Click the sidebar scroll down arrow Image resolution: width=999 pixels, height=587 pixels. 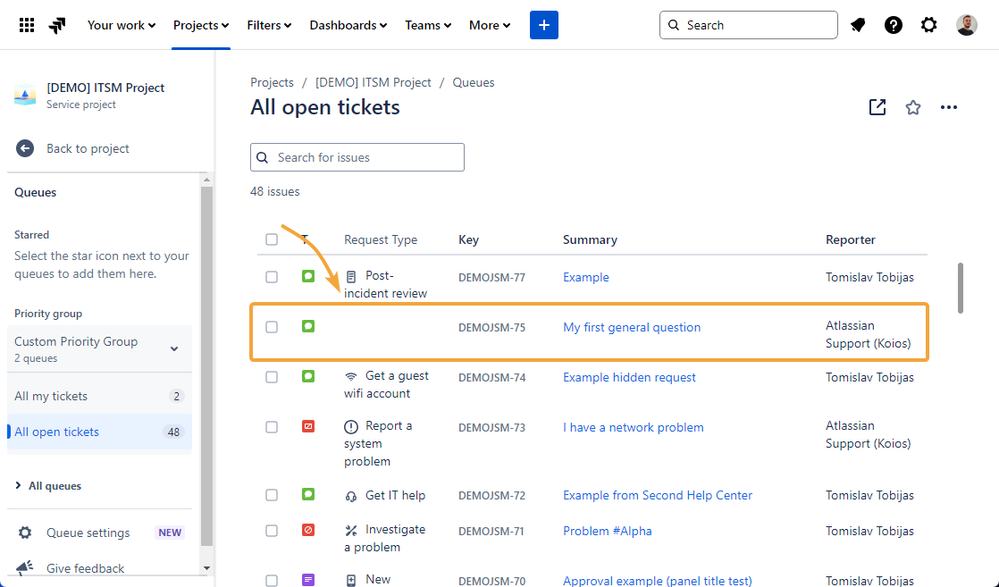pyautogui.click(x=206, y=567)
